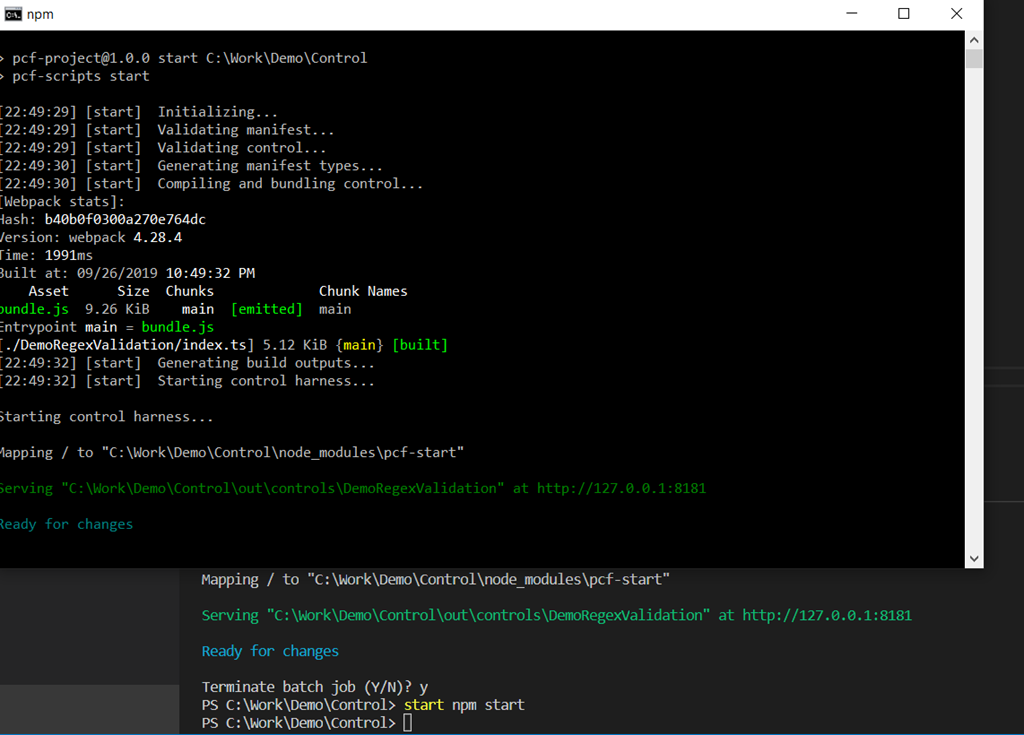Click the npm console scrollbar thumb
The image size is (1024, 735).
click(974, 58)
